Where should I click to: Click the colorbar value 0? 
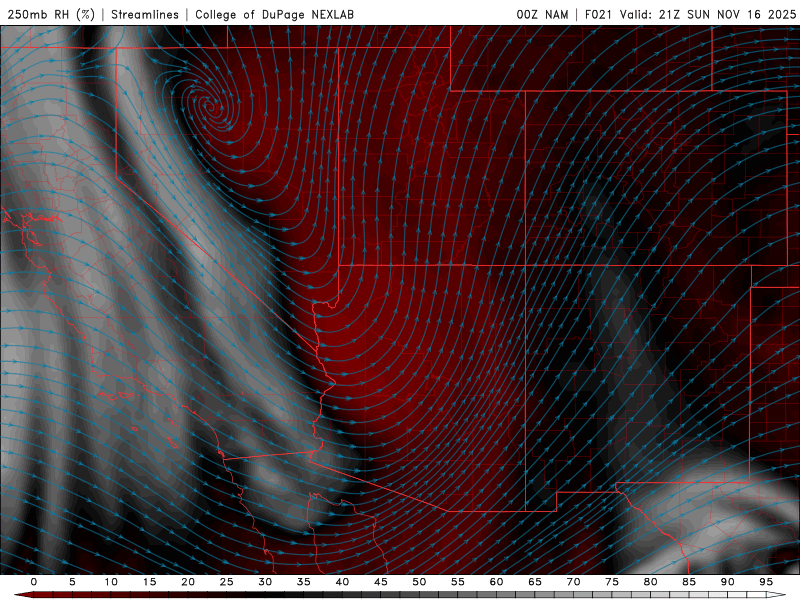click(x=34, y=582)
